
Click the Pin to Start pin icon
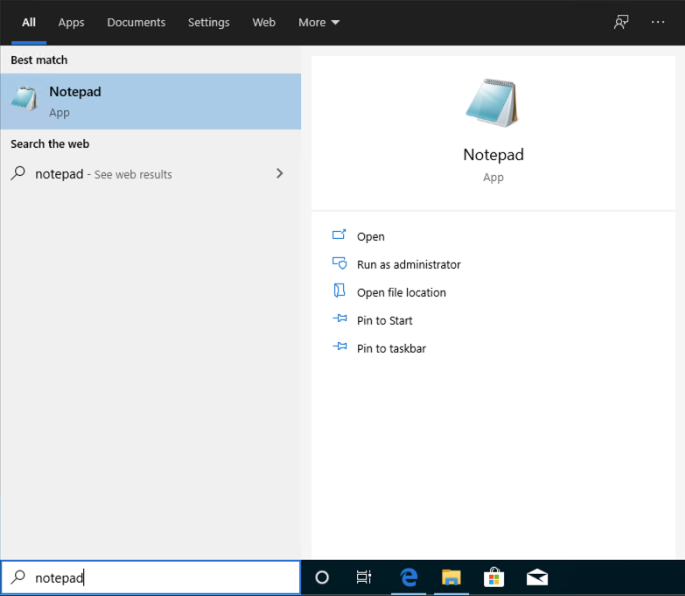coord(340,319)
